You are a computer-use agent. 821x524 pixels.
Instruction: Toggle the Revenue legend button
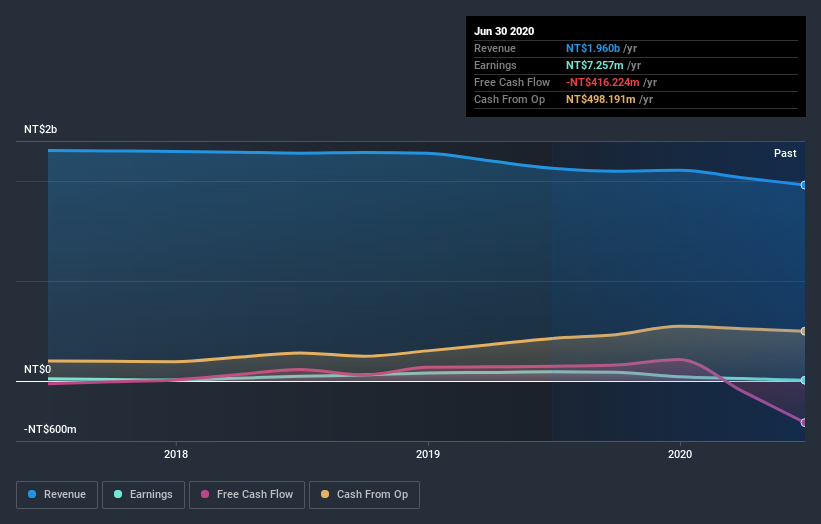57,495
